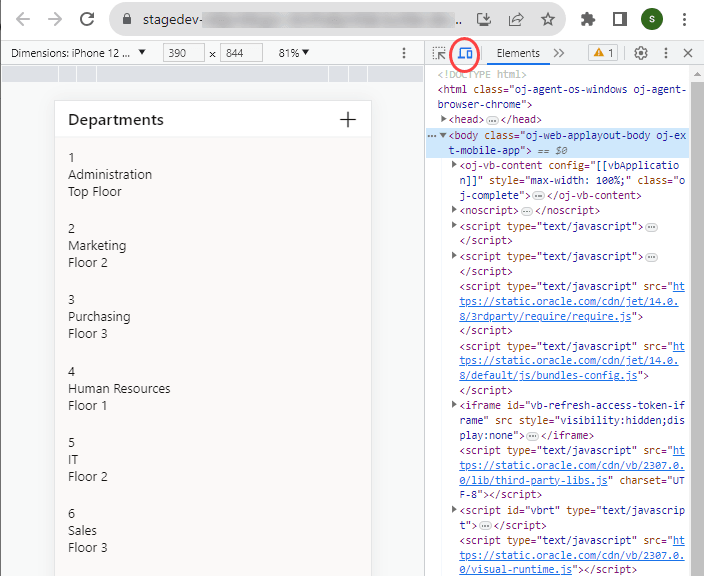Add a new department plus icon

coord(348,119)
